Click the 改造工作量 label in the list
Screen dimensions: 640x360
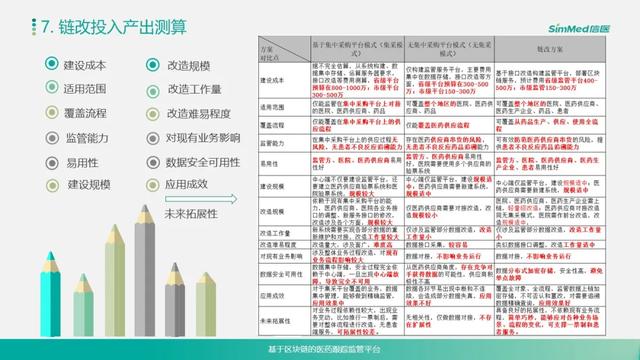[195, 89]
